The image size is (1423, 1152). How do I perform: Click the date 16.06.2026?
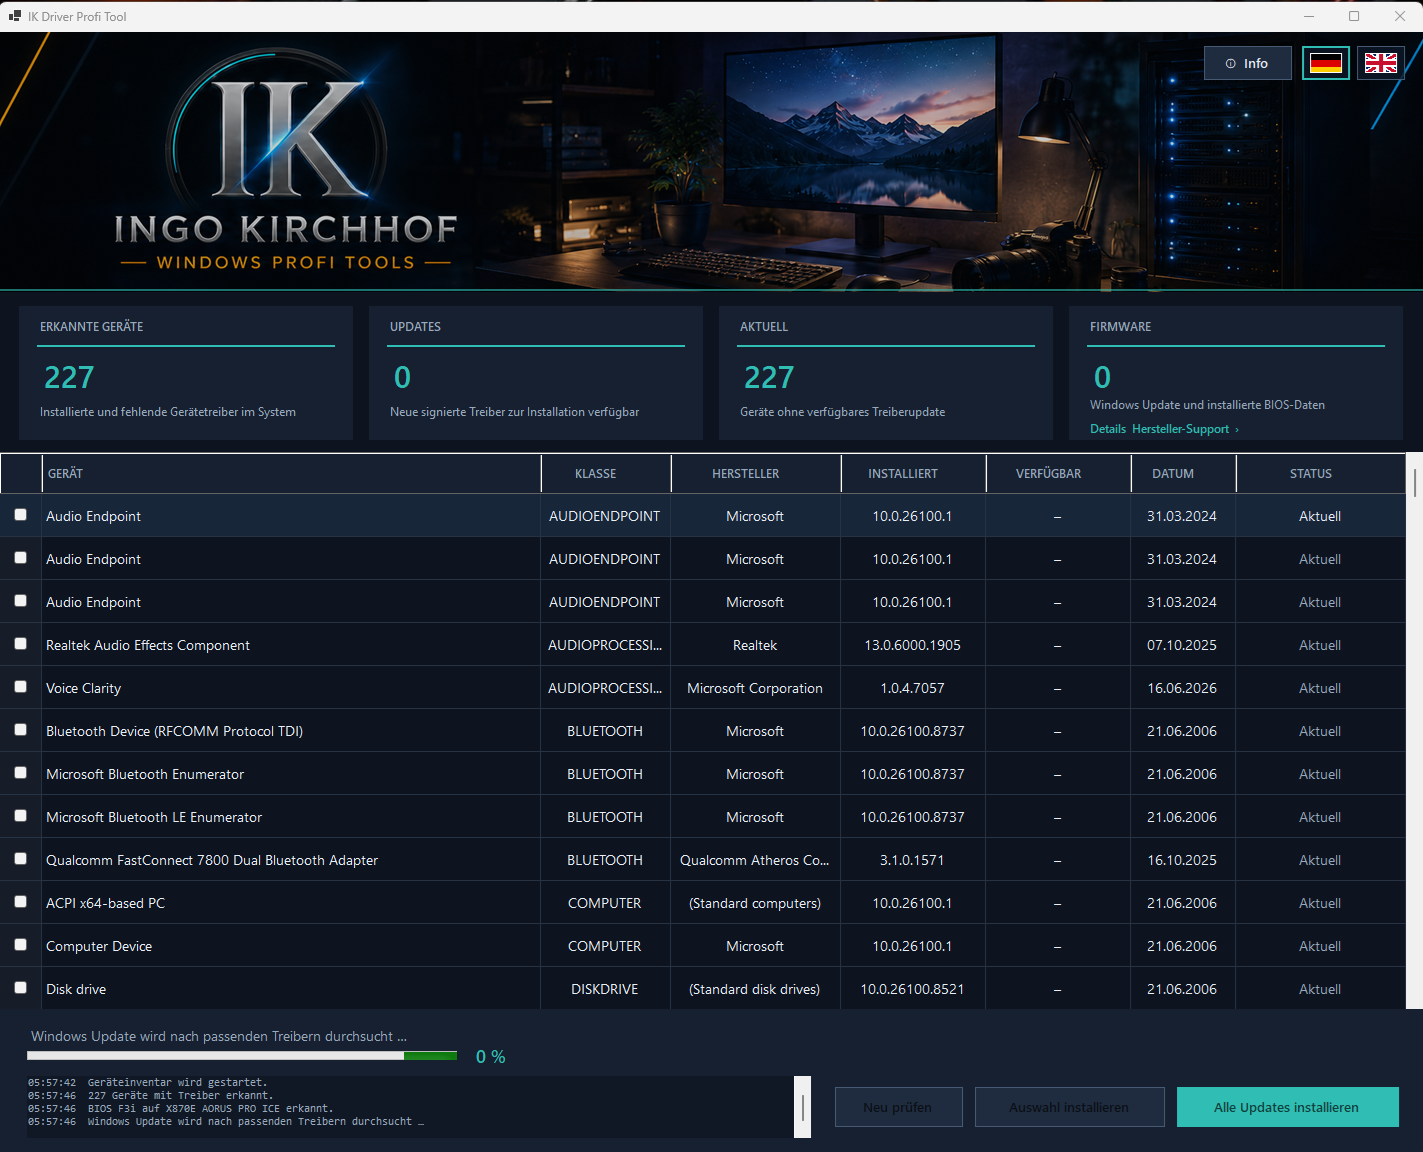click(1182, 688)
